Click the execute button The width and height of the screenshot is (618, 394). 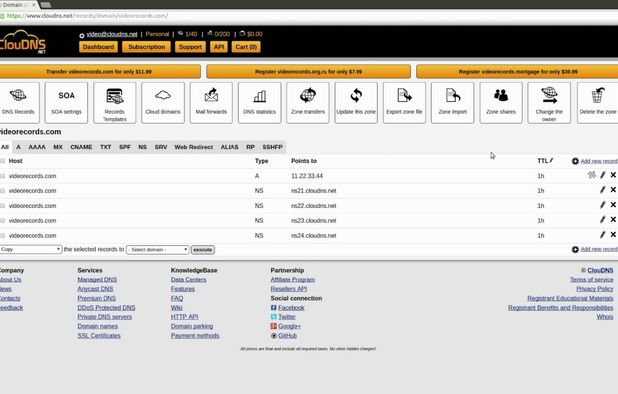tap(203, 250)
